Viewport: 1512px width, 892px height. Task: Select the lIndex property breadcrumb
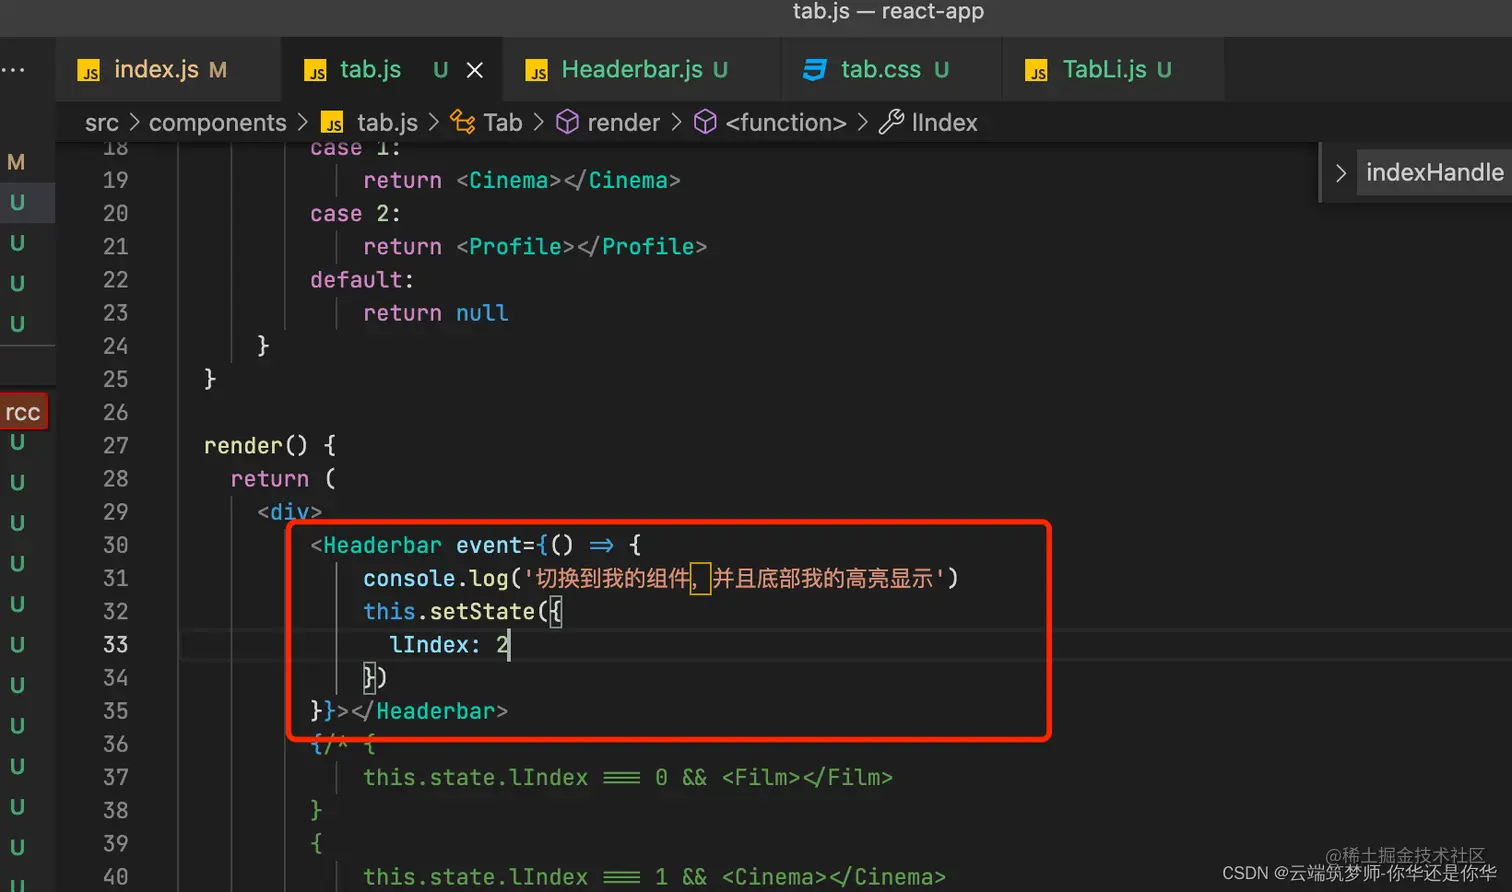click(944, 123)
